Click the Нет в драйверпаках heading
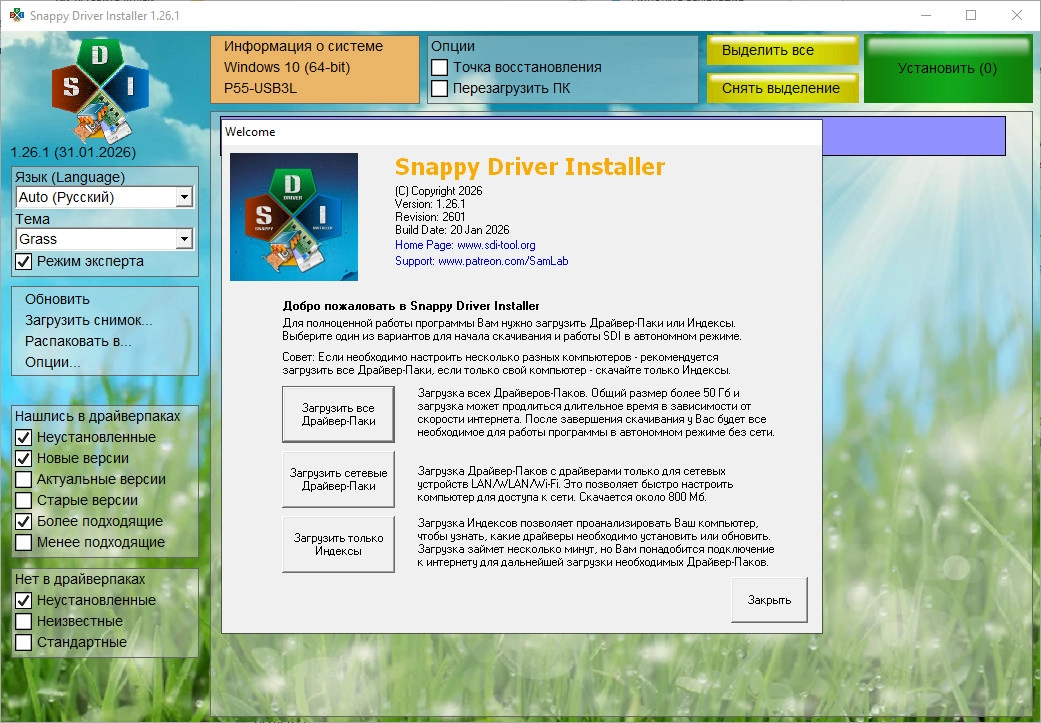1041x723 pixels. [x=80, y=579]
